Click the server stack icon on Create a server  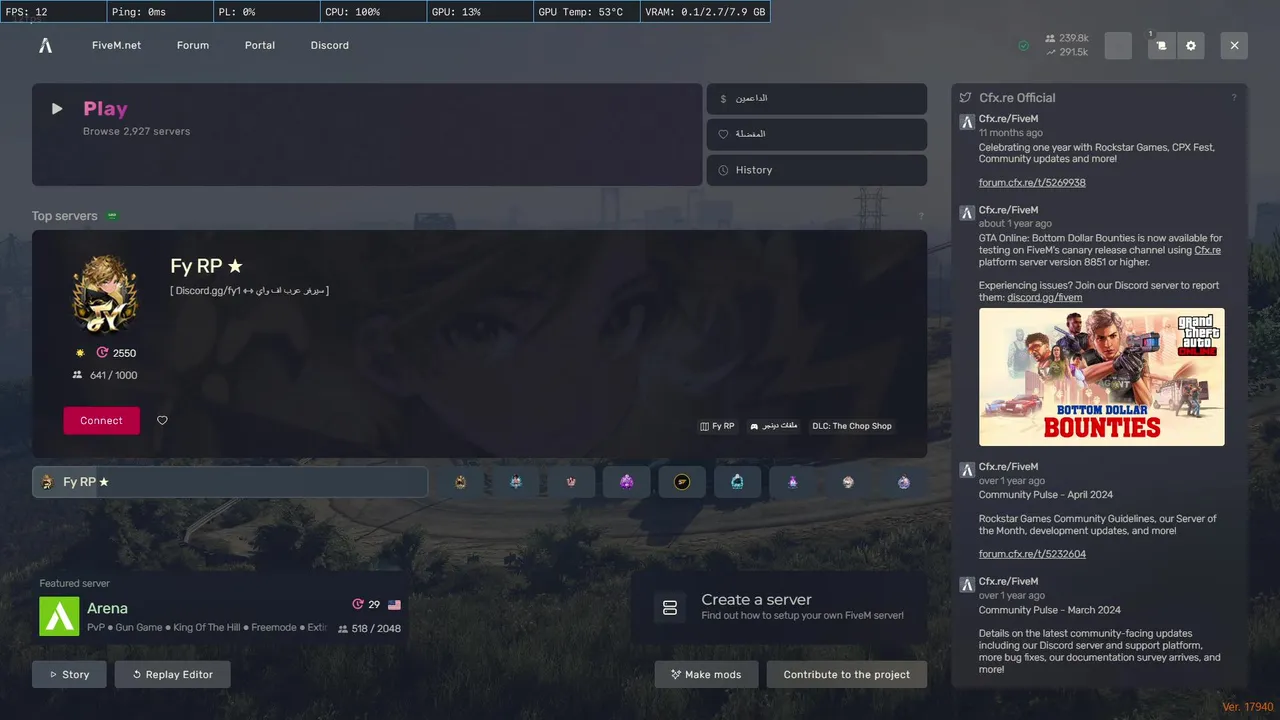click(670, 607)
